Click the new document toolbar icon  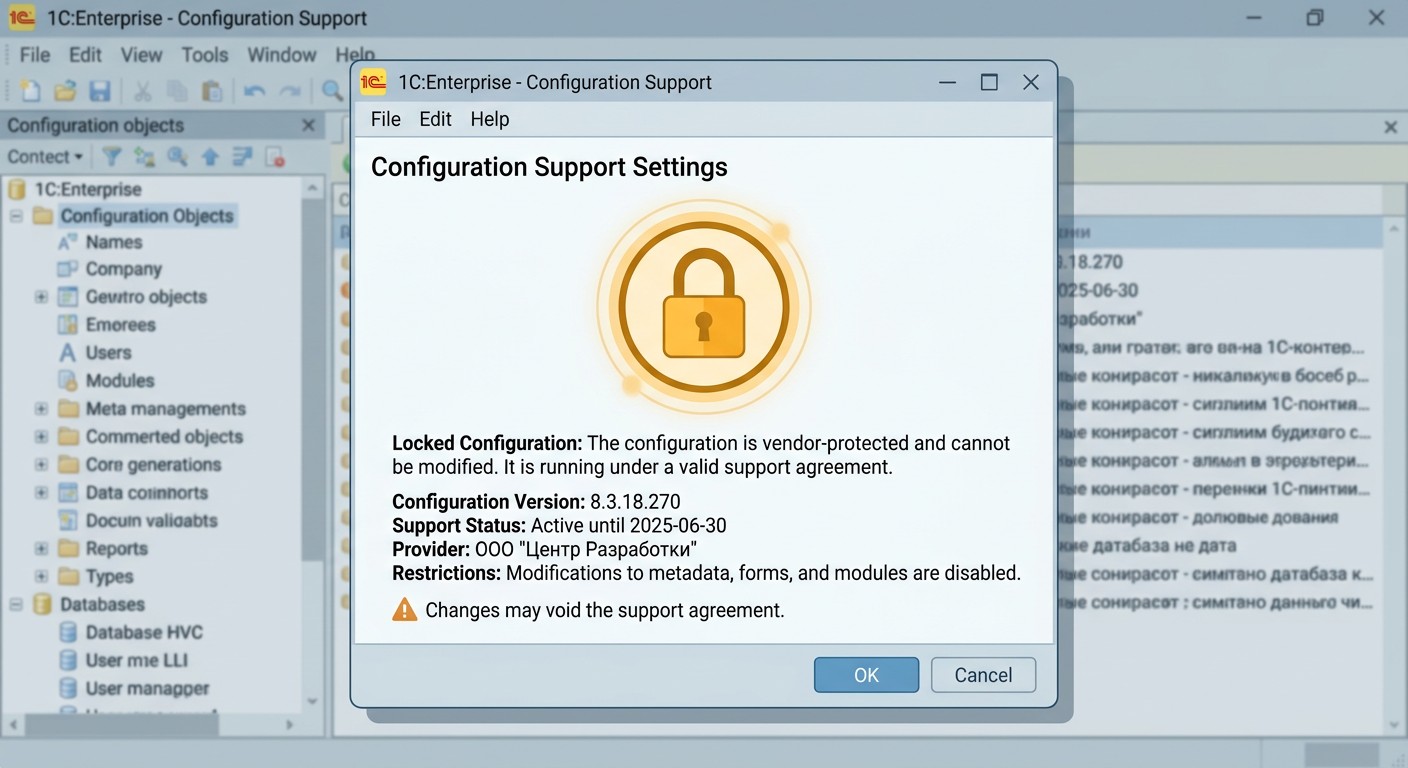pyautogui.click(x=31, y=91)
